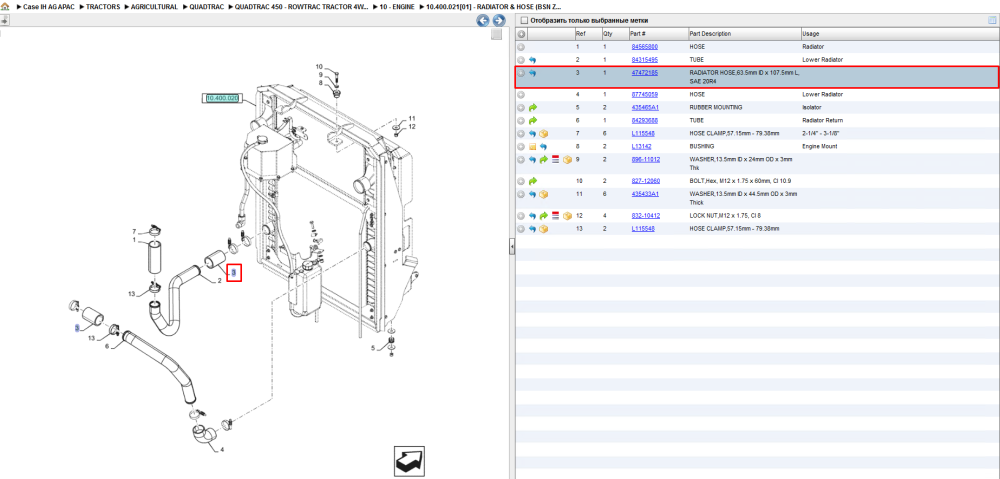Click 'Lower Radiator' usage text for TUBE 84315495

pos(822,59)
